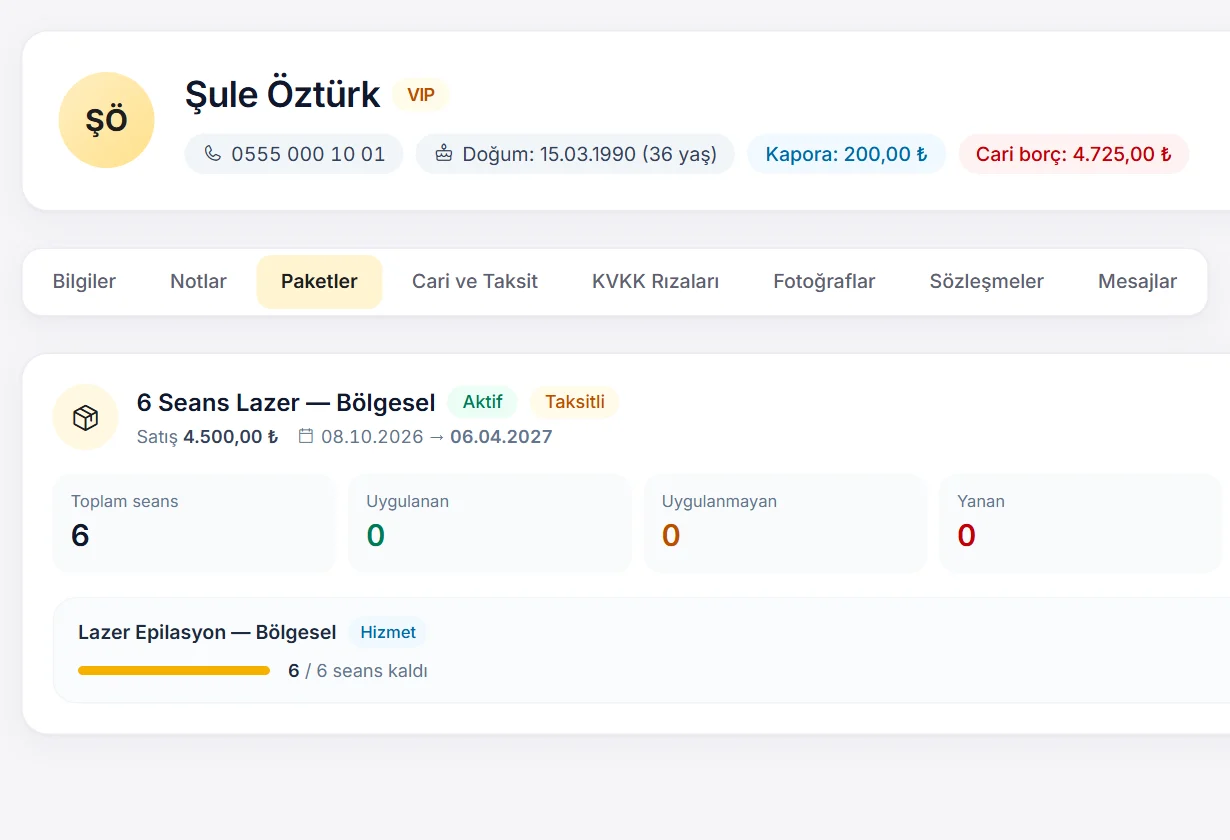Click the Taksitli badge

(x=575, y=402)
